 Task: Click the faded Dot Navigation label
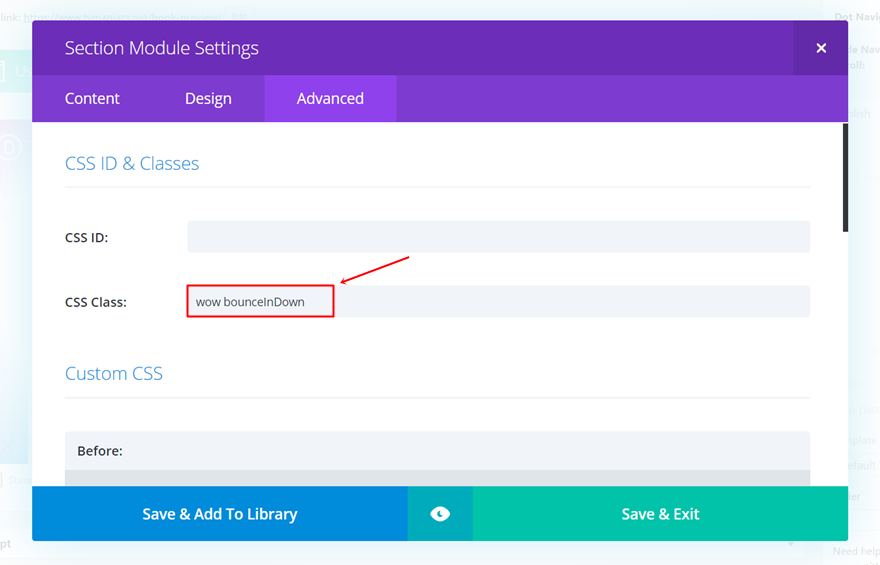coord(856,17)
